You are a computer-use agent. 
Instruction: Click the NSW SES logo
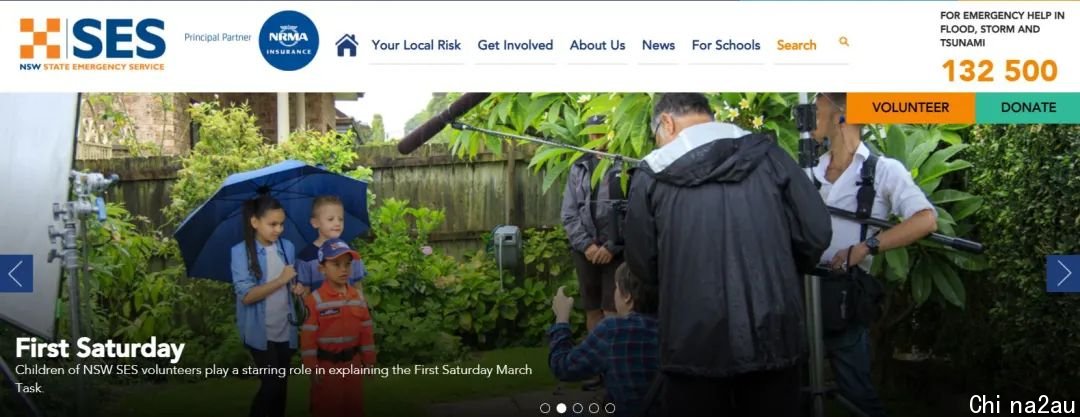coord(92,43)
